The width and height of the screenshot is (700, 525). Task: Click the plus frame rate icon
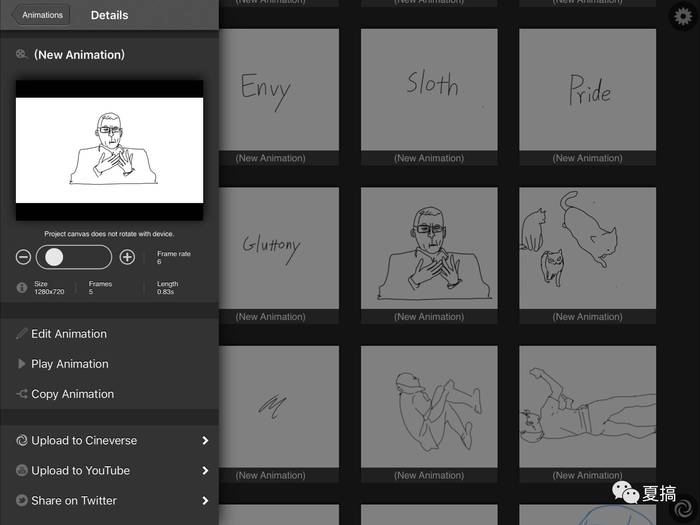coord(127,257)
